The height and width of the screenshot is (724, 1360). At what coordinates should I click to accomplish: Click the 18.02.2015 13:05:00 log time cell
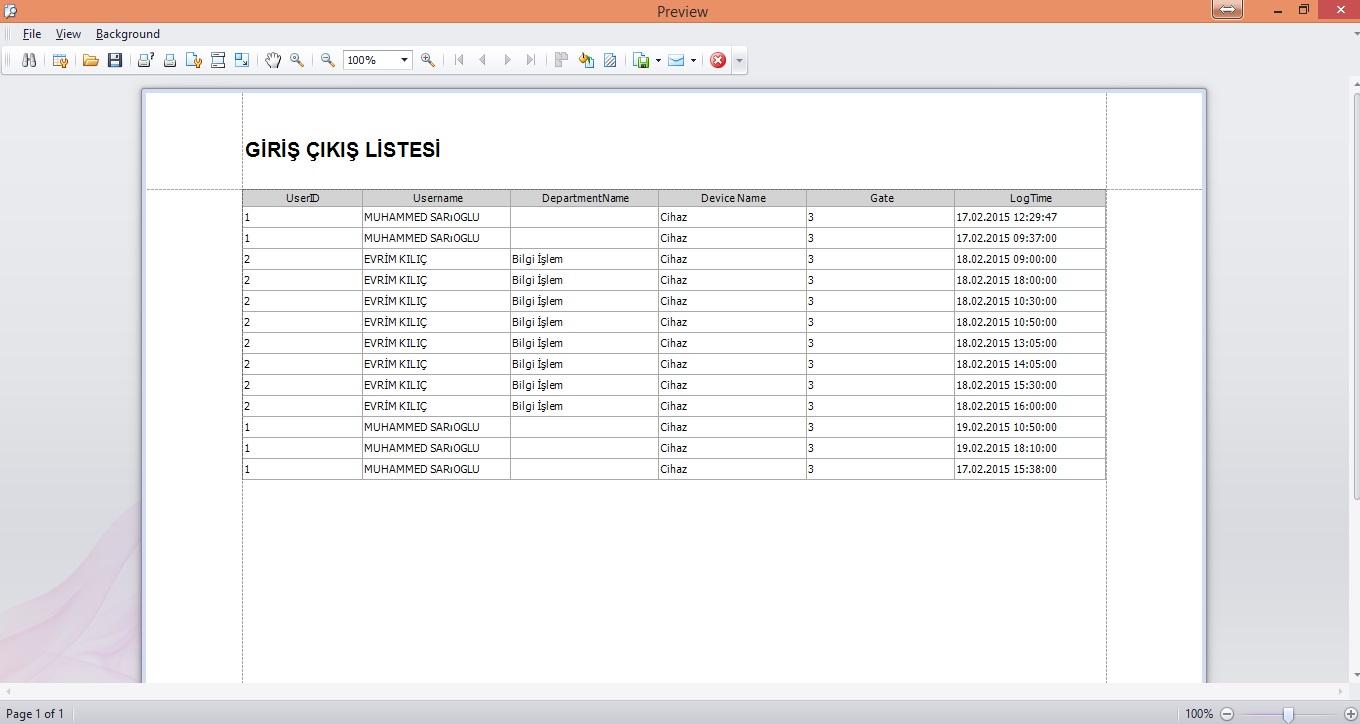pyautogui.click(x=1030, y=343)
